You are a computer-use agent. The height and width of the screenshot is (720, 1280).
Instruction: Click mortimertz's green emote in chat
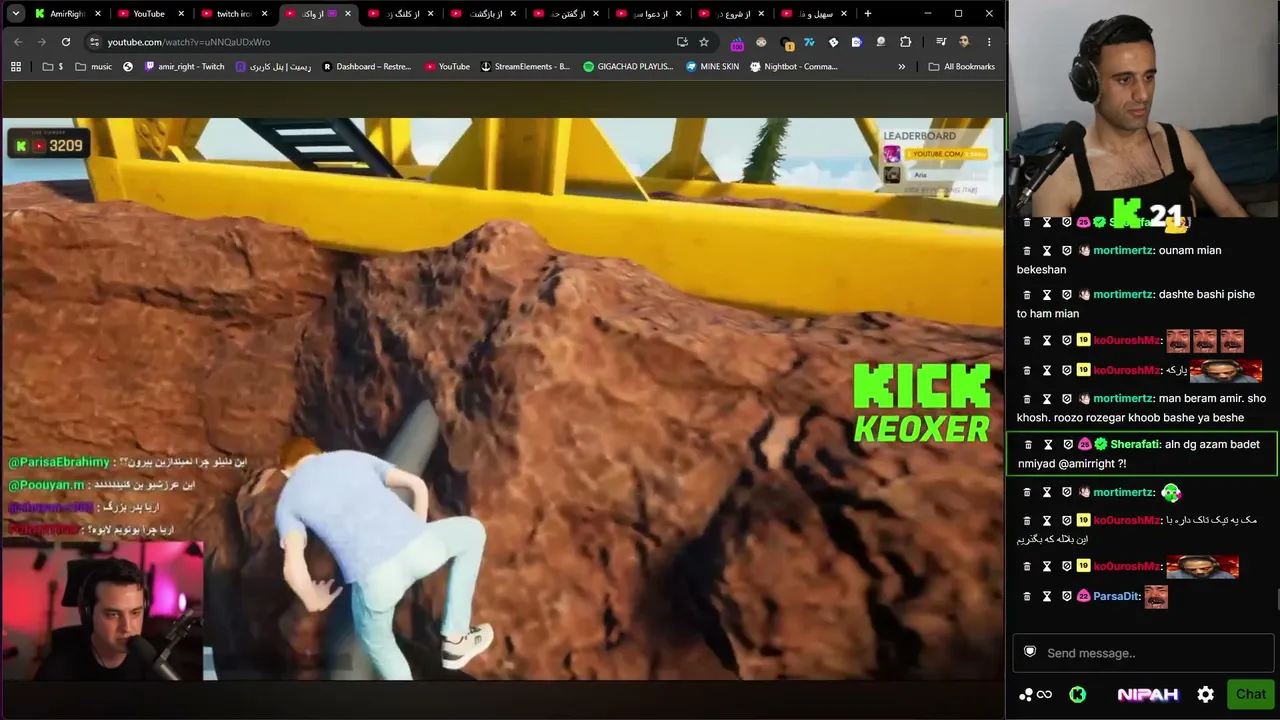tap(1171, 492)
